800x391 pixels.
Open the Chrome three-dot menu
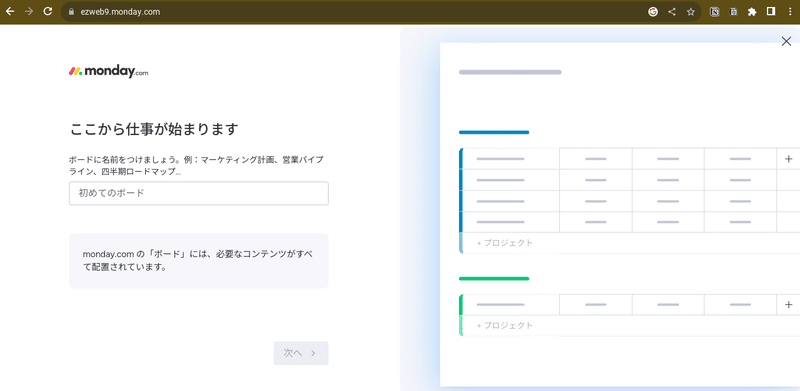[x=790, y=12]
